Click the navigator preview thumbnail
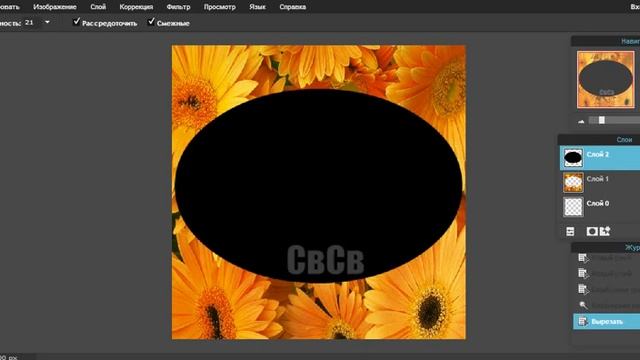640x360 pixels. pos(606,80)
